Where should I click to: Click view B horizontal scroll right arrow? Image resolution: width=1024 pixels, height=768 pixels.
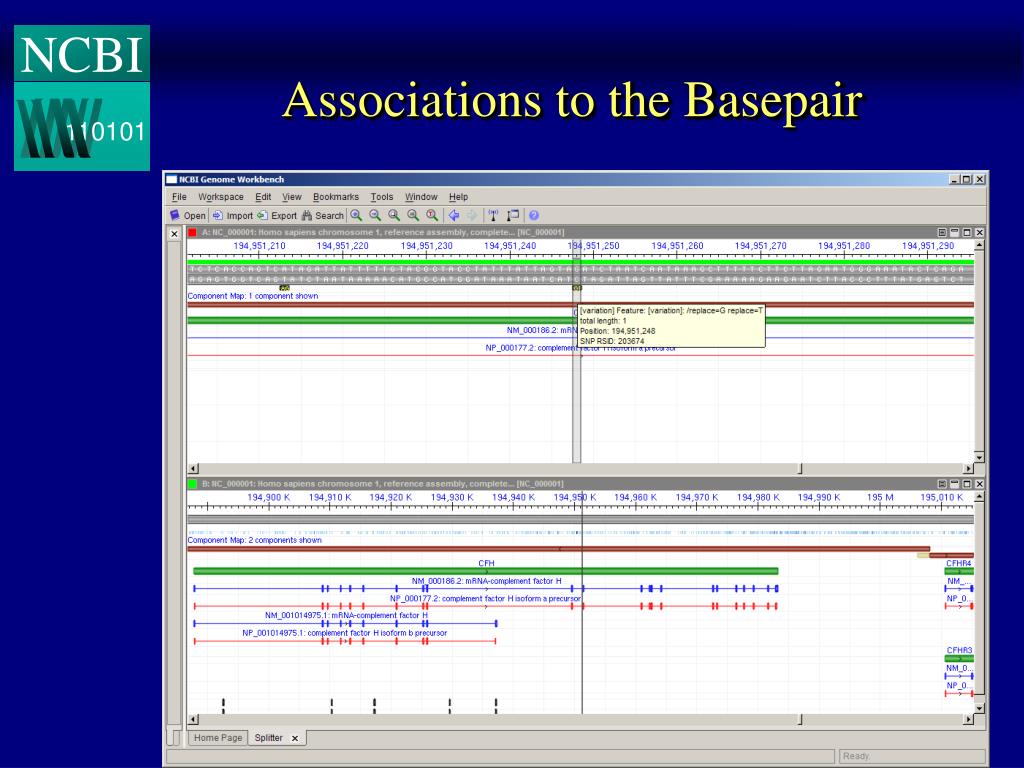pyautogui.click(x=968, y=720)
